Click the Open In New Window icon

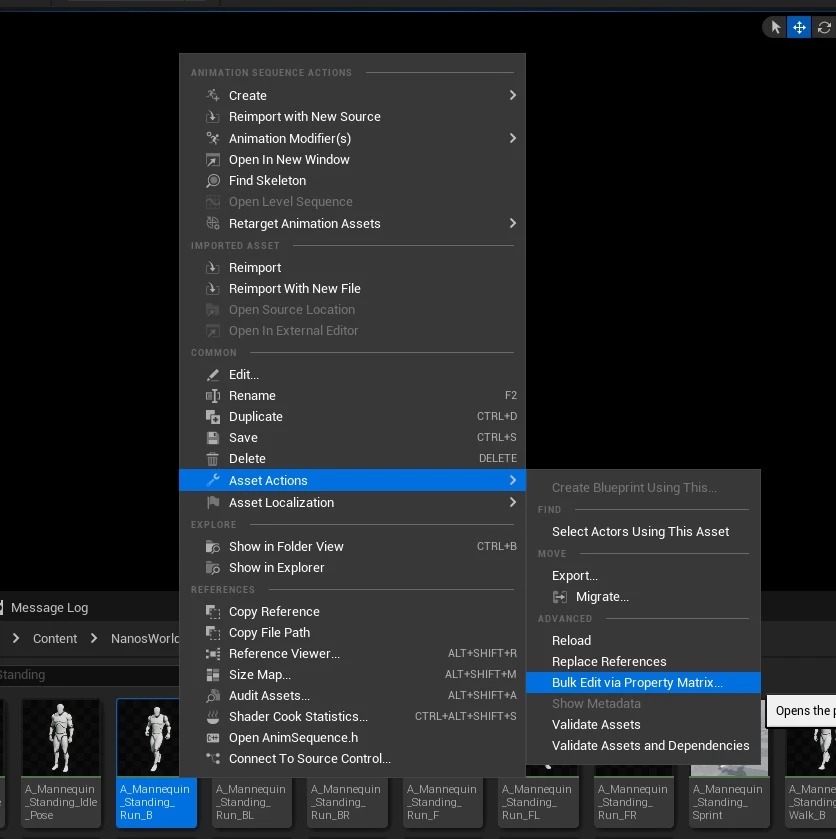[x=213, y=159]
